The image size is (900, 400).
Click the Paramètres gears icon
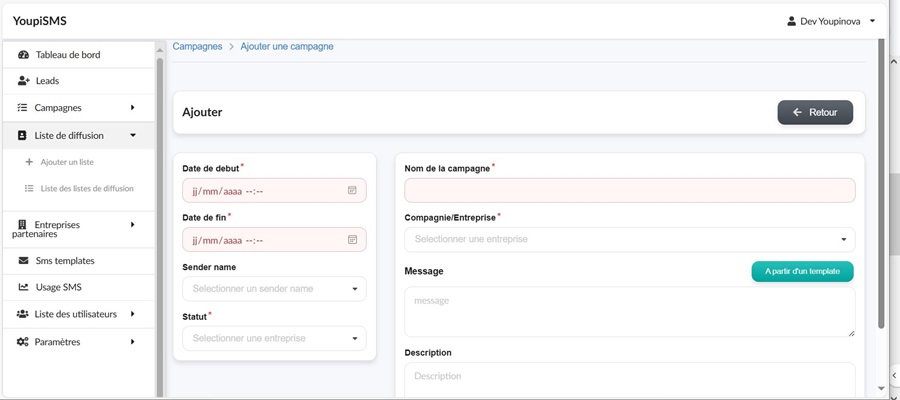22,341
